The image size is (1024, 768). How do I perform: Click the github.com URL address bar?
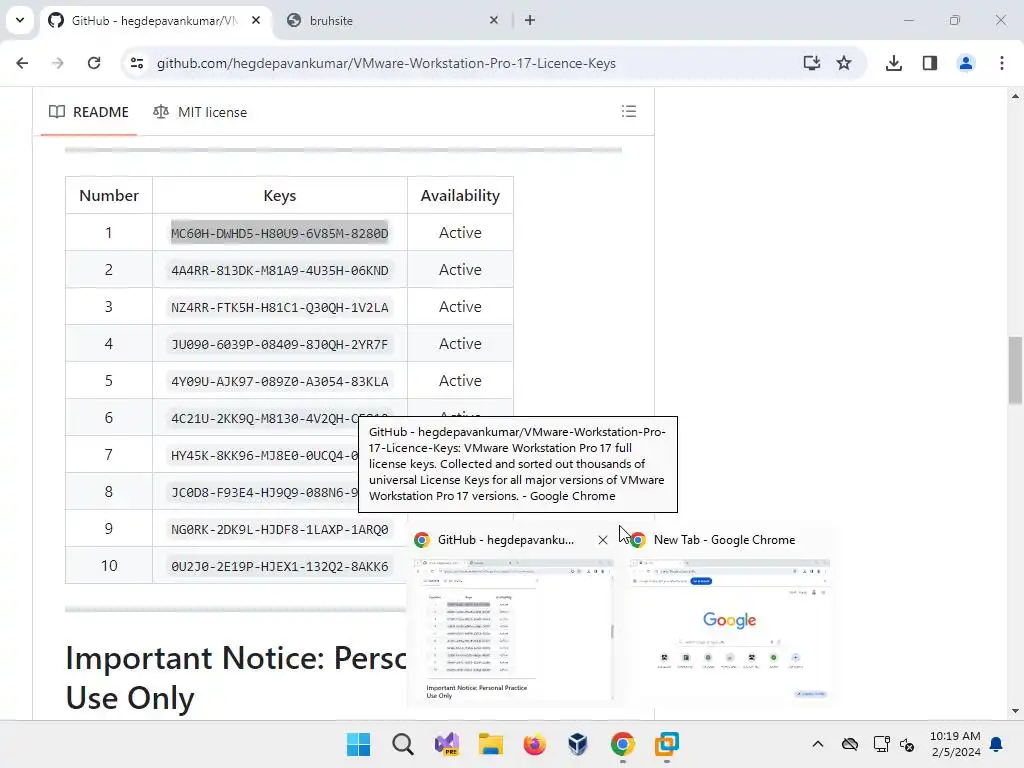click(386, 63)
